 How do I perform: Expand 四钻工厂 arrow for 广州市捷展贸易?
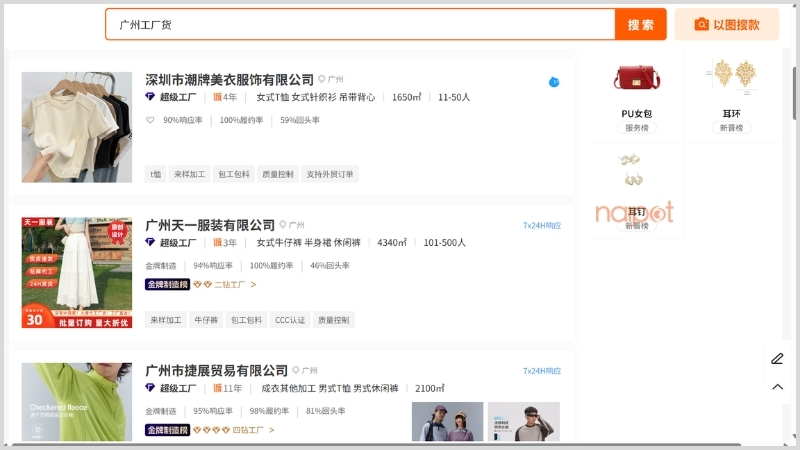click(271, 430)
